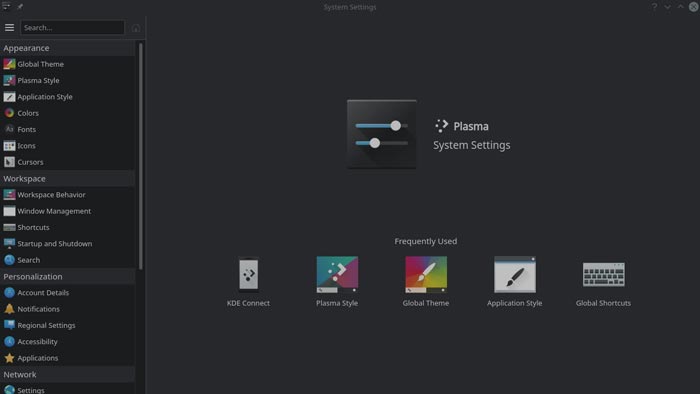This screenshot has height=394, width=700.
Task: Open the Cursors settings icon
Action: pos(9,162)
